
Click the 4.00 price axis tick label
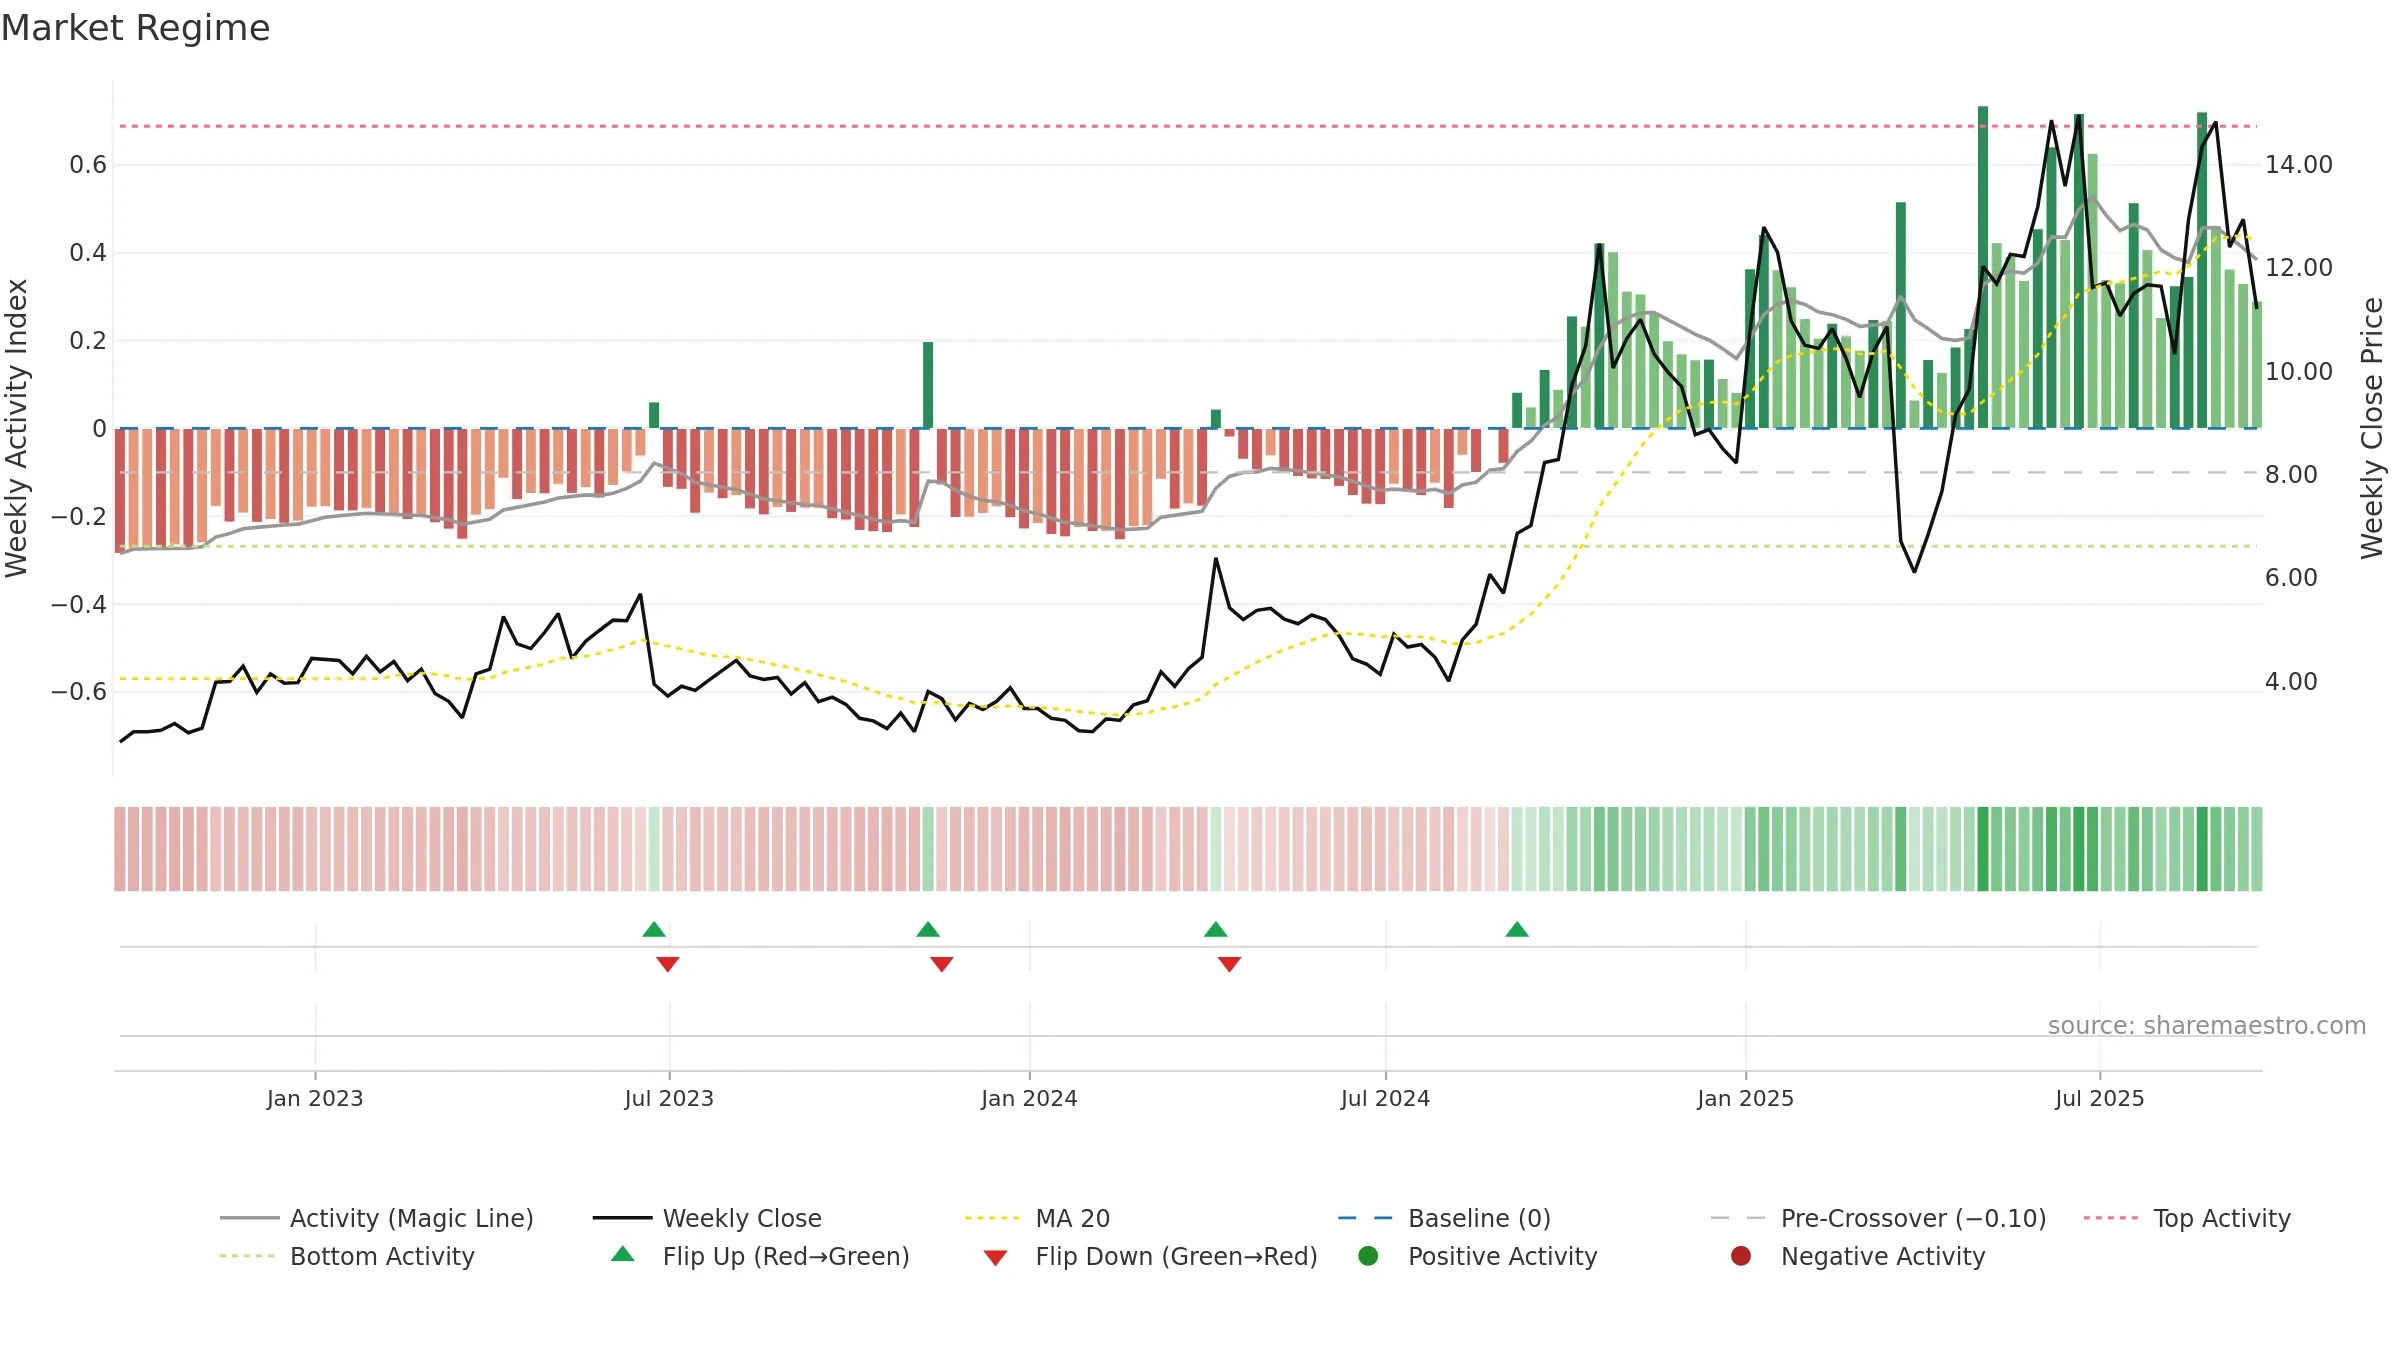pos(2291,682)
